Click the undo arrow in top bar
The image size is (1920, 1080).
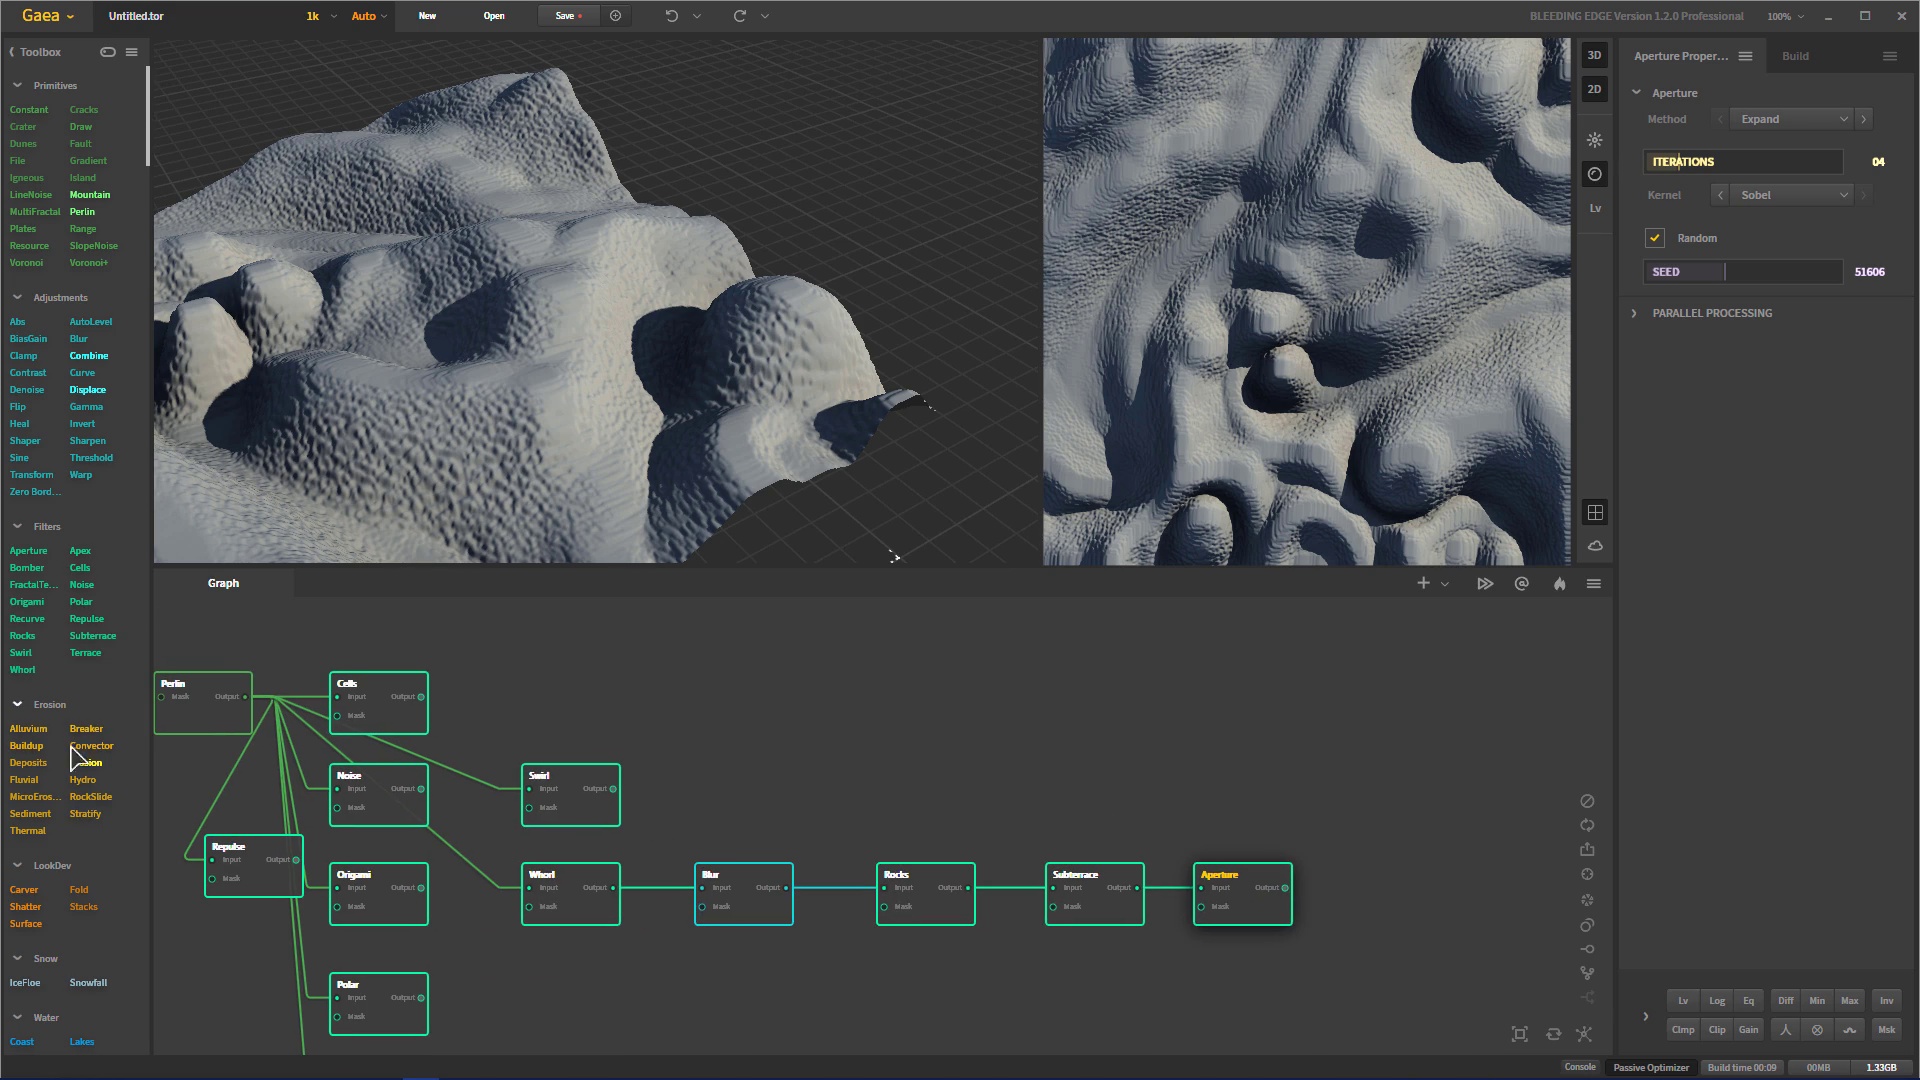click(x=672, y=16)
